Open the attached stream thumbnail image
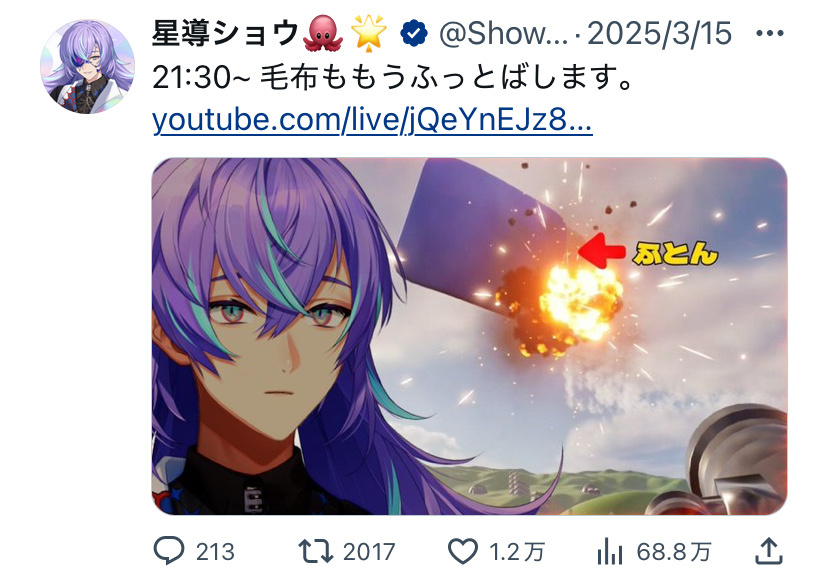 point(469,336)
